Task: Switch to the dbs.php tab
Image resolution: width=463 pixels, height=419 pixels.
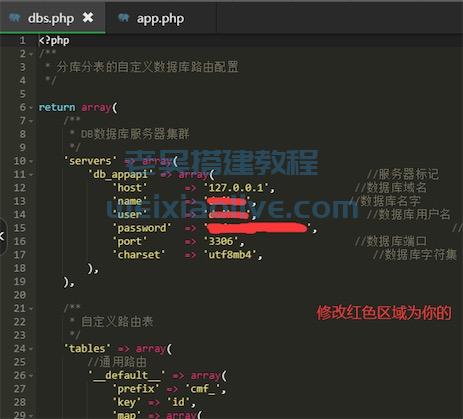Action: coord(51,18)
